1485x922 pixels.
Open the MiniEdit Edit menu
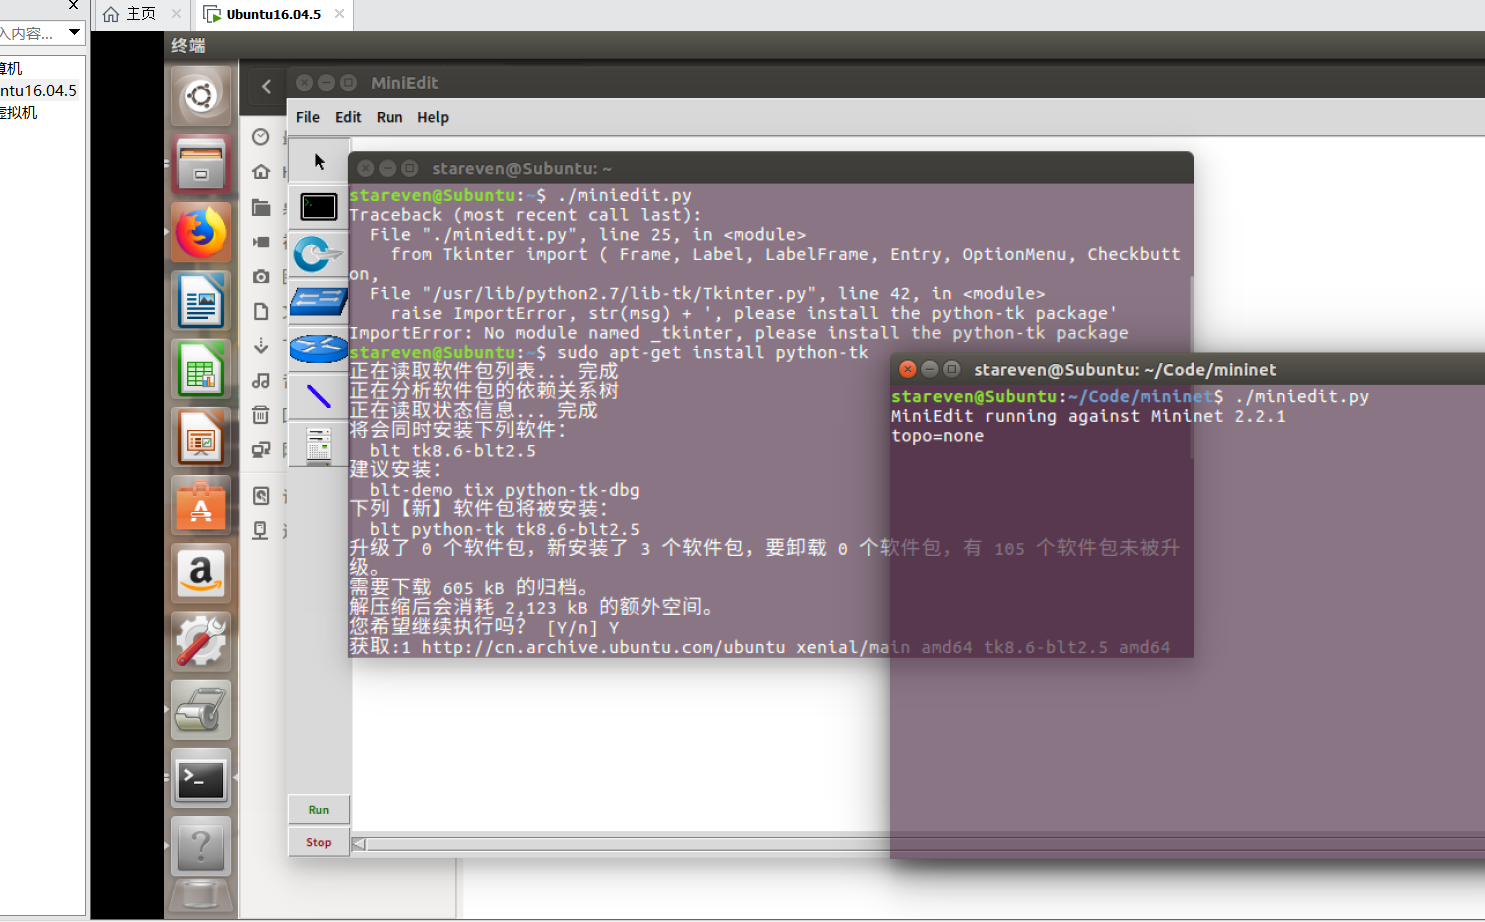(348, 117)
